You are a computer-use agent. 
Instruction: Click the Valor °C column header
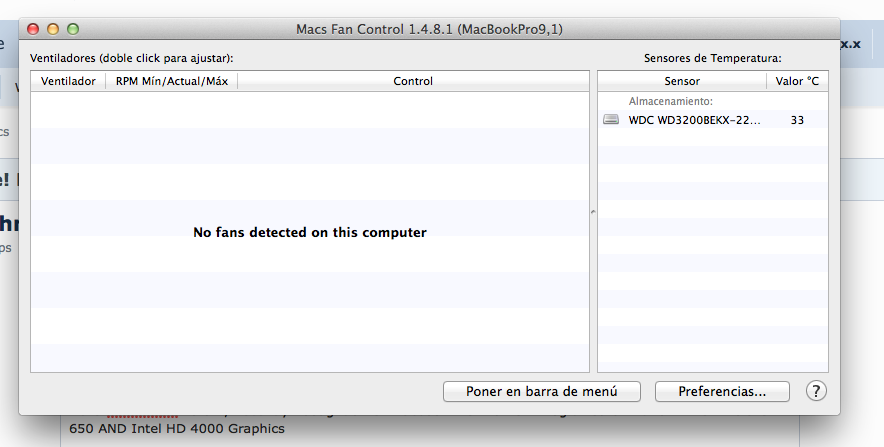coord(797,81)
